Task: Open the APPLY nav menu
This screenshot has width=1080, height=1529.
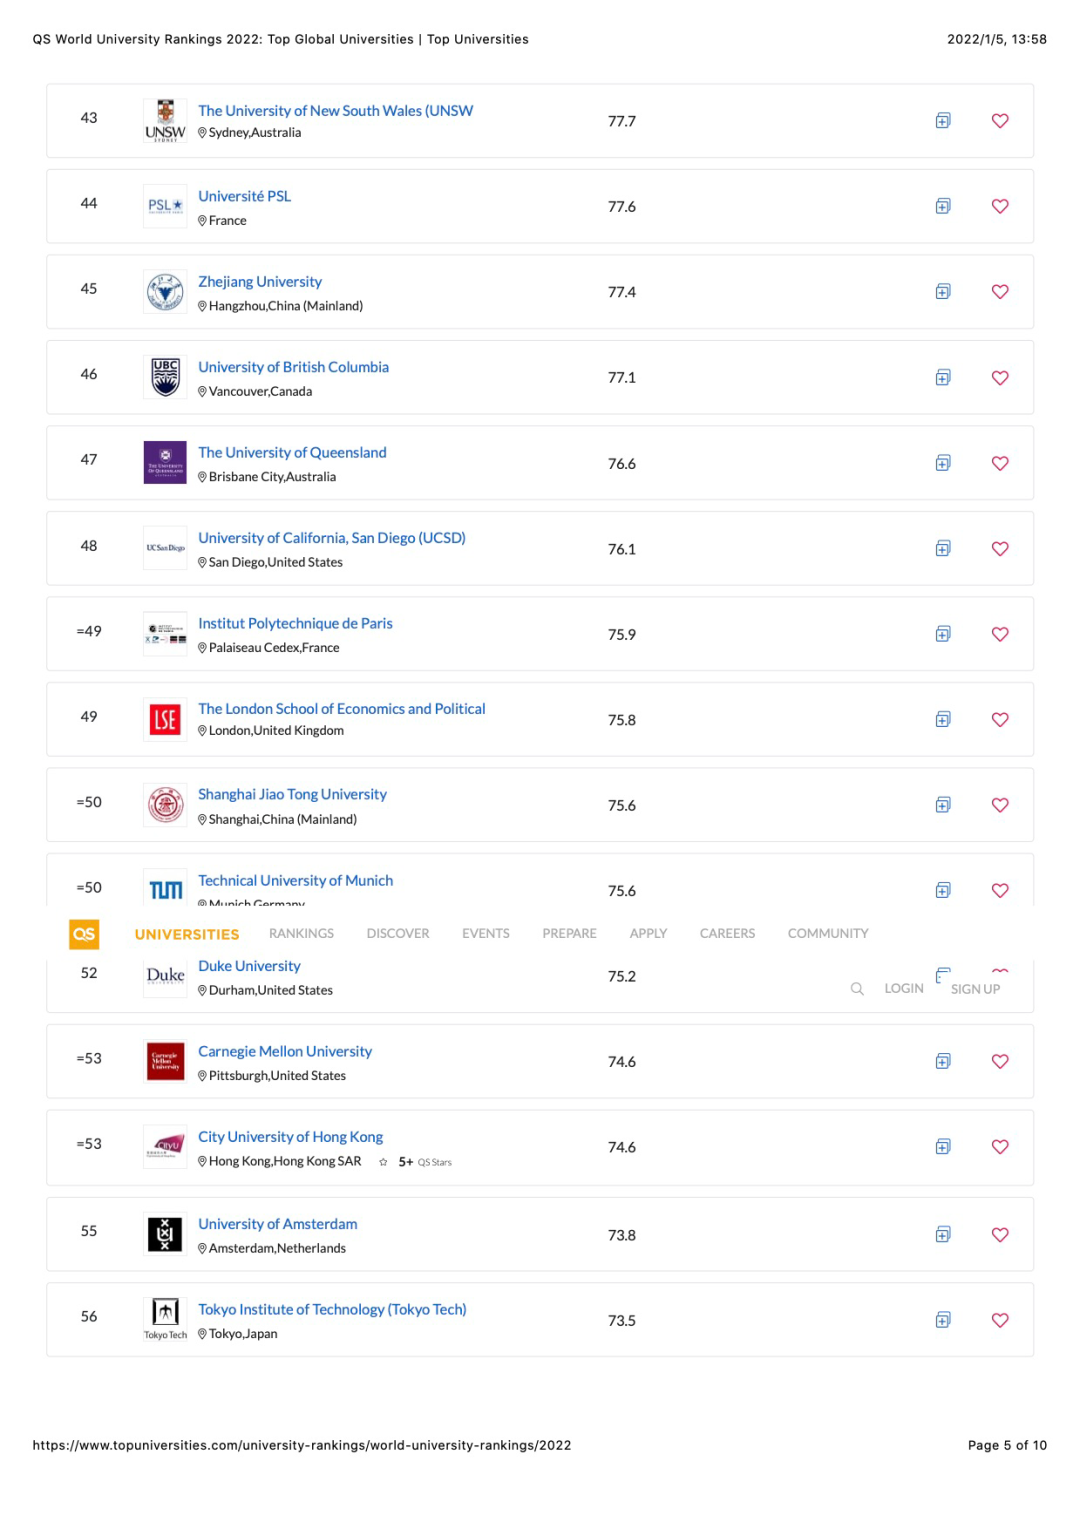Action: click(648, 933)
